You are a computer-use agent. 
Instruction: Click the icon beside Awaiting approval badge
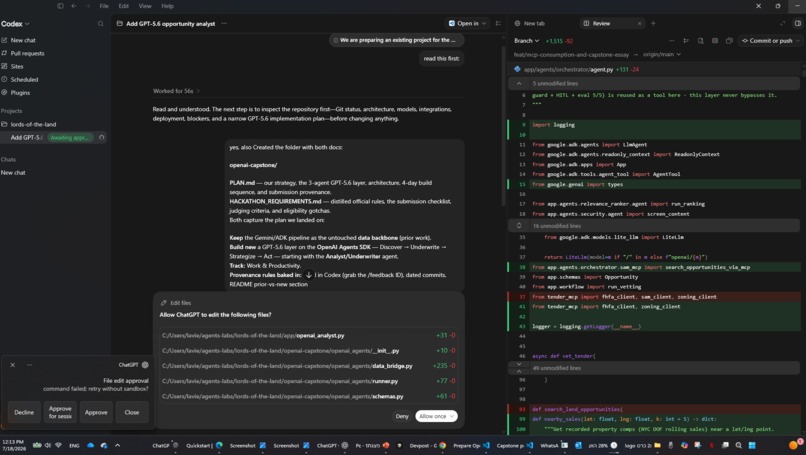pos(101,138)
